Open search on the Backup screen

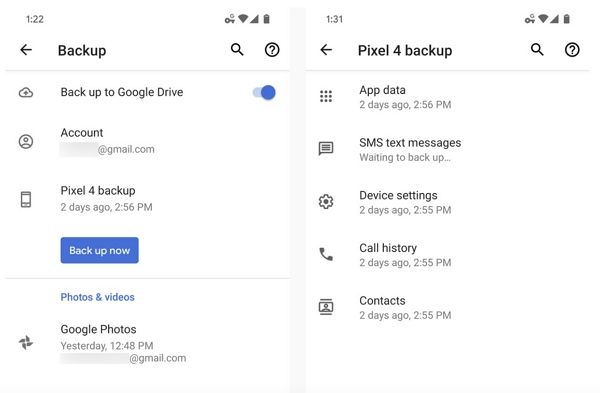[237, 50]
